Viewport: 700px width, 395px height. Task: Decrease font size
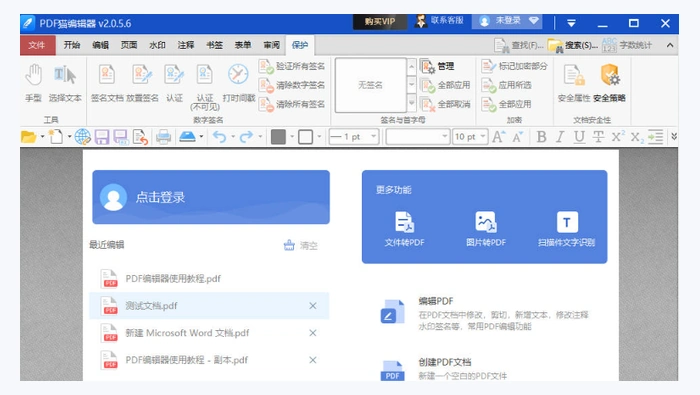point(517,137)
